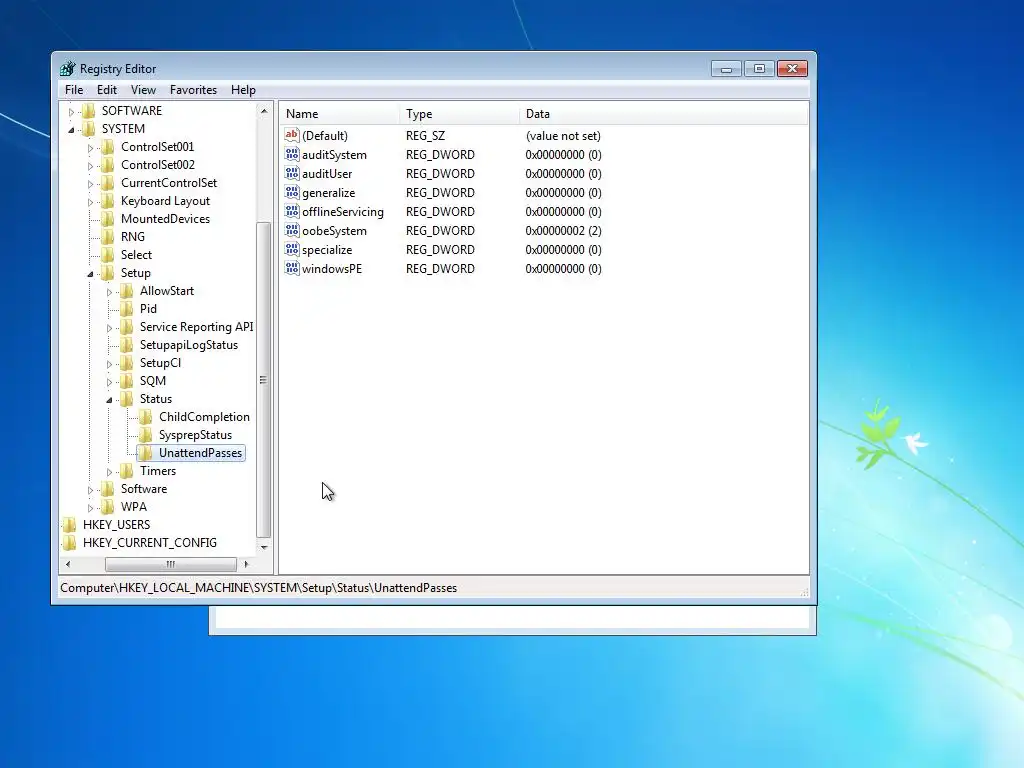
Task: Click the Select key folder icon
Action: (x=108, y=255)
